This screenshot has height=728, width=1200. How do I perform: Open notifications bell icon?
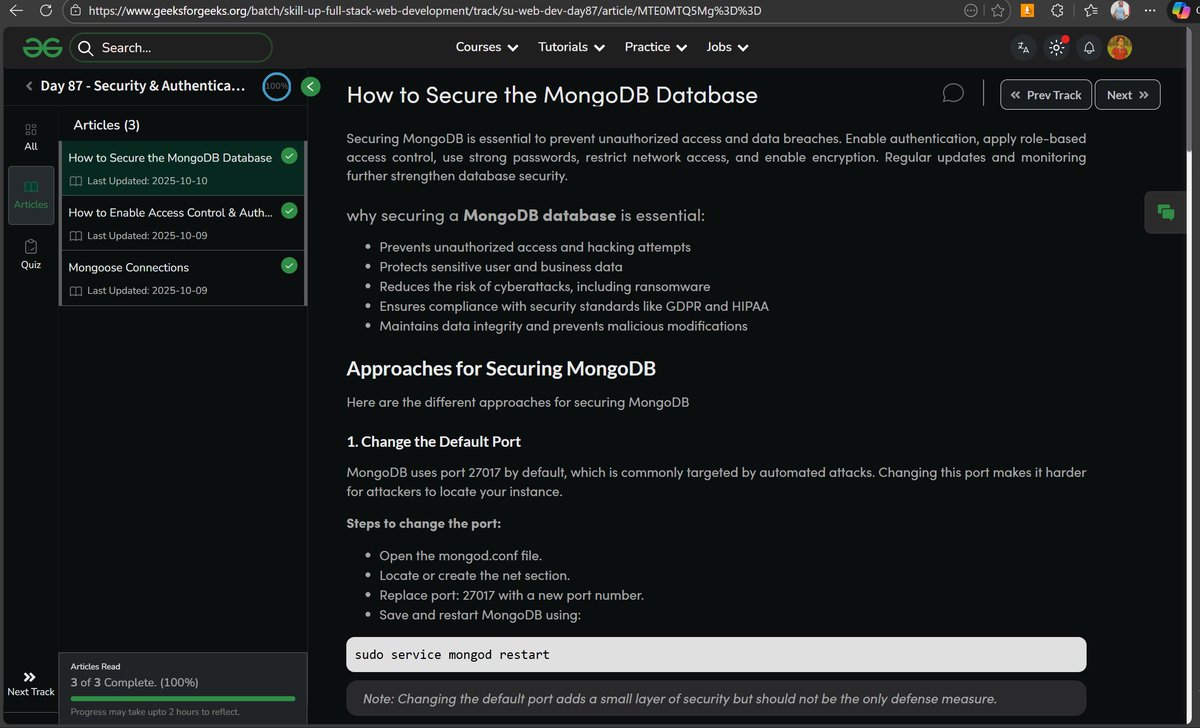point(1089,47)
